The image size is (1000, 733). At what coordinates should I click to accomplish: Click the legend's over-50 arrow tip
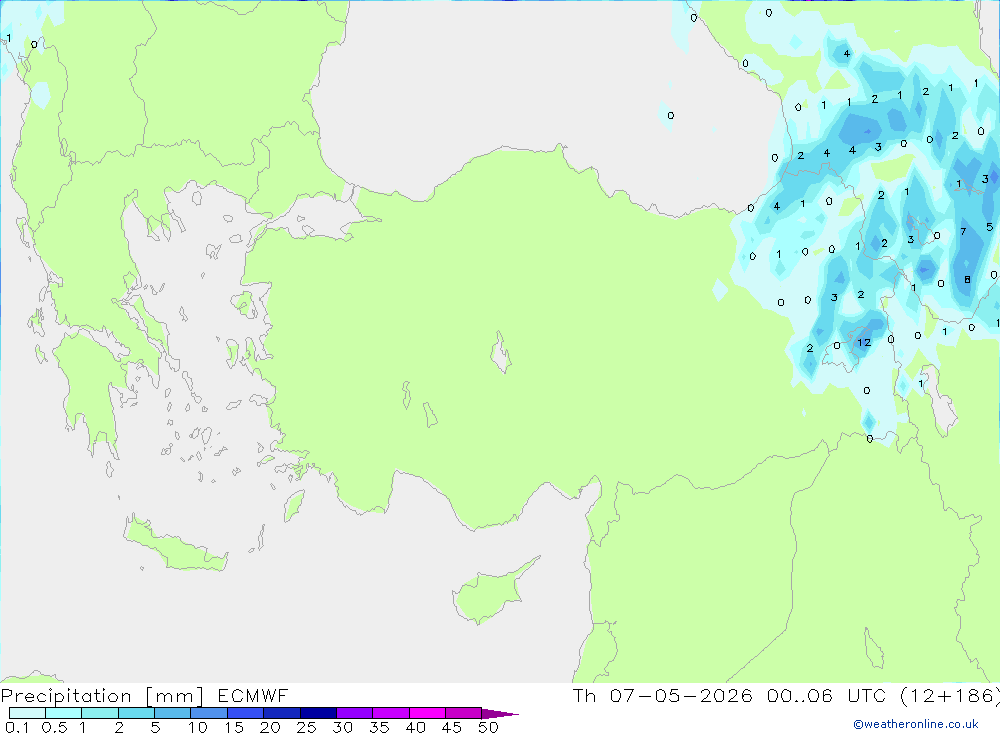point(500,713)
